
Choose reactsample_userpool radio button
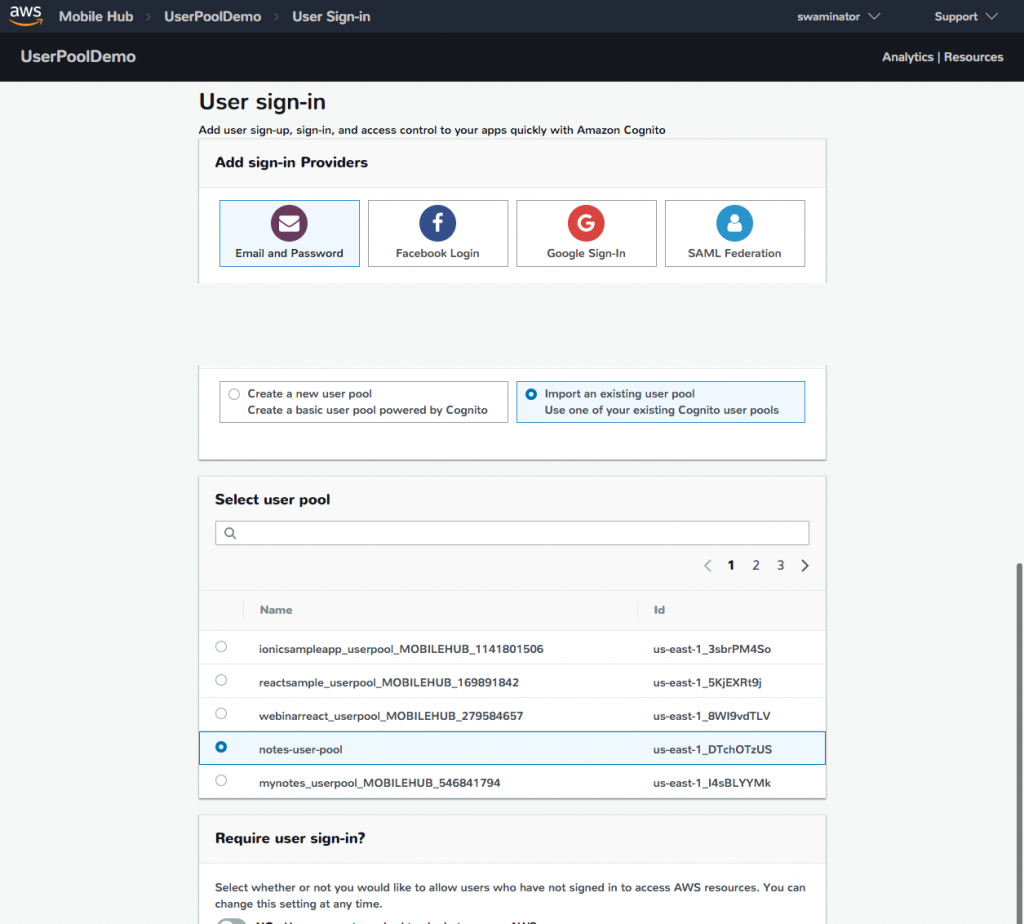(x=221, y=680)
